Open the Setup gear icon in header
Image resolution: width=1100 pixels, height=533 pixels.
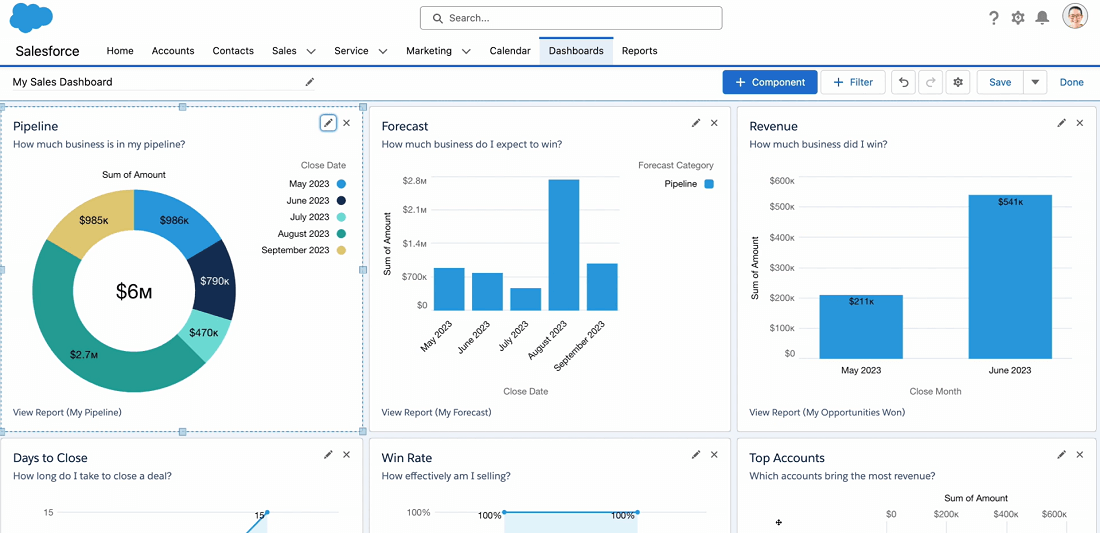point(1018,18)
